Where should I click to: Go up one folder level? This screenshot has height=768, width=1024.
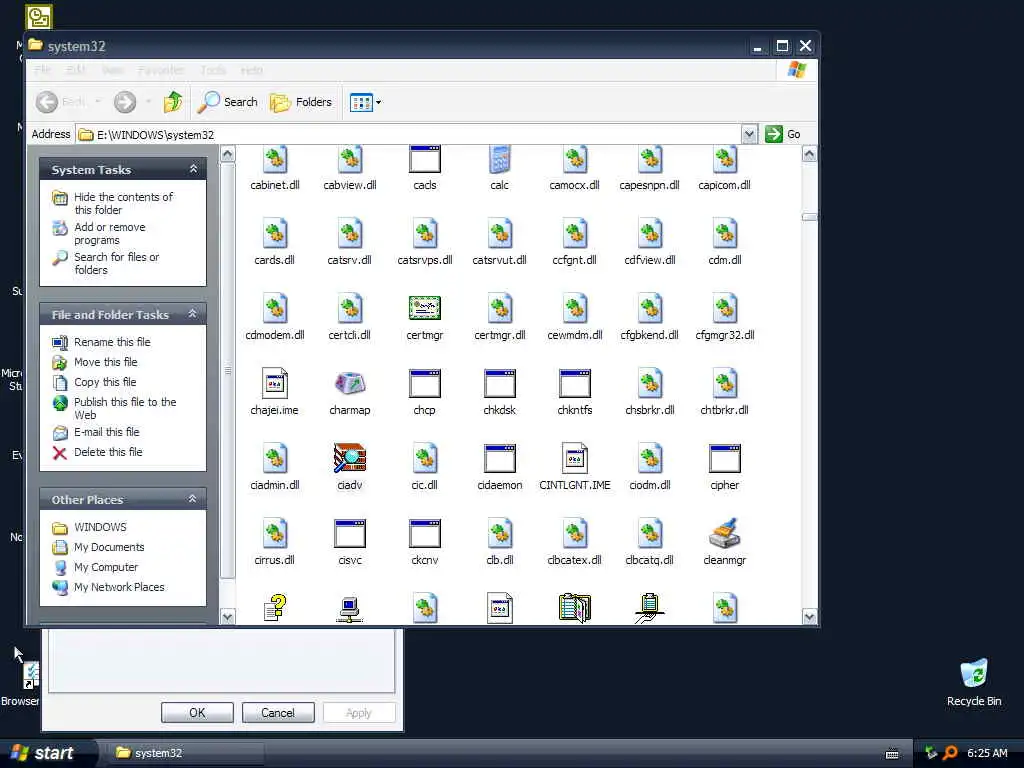[173, 102]
